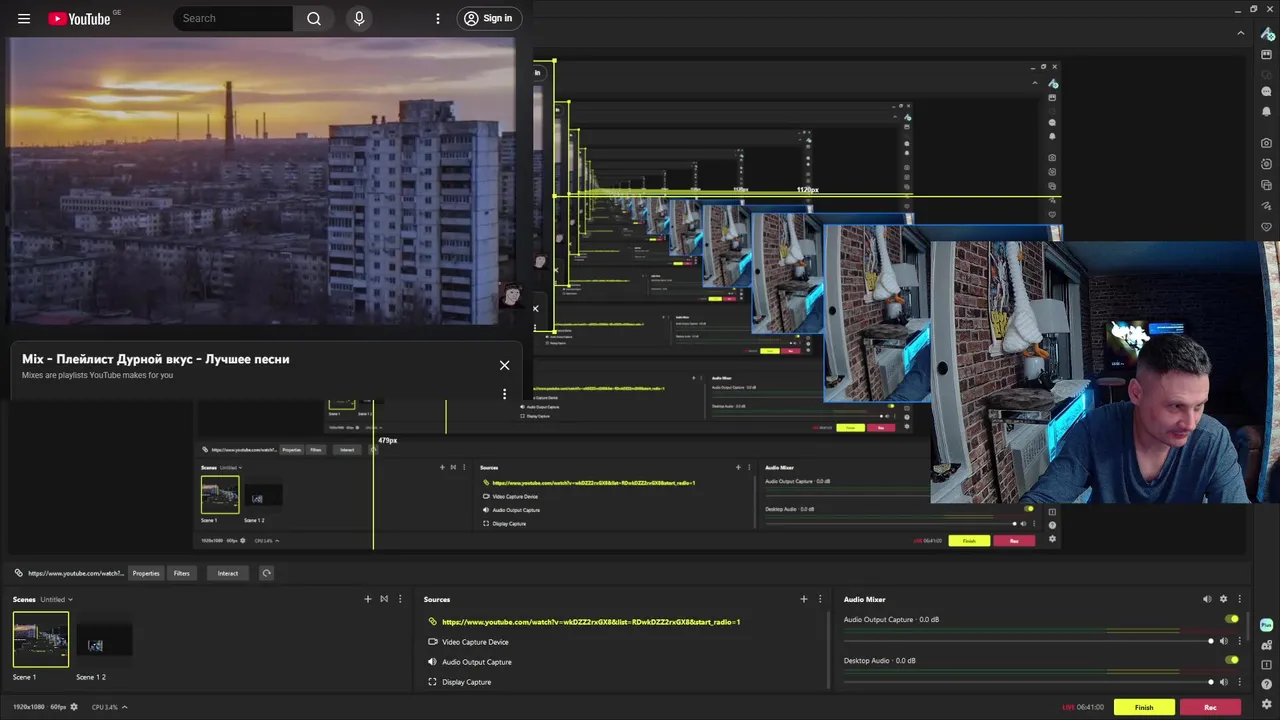Open the Mix playlist options menu
The height and width of the screenshot is (720, 1280).
coord(504,393)
